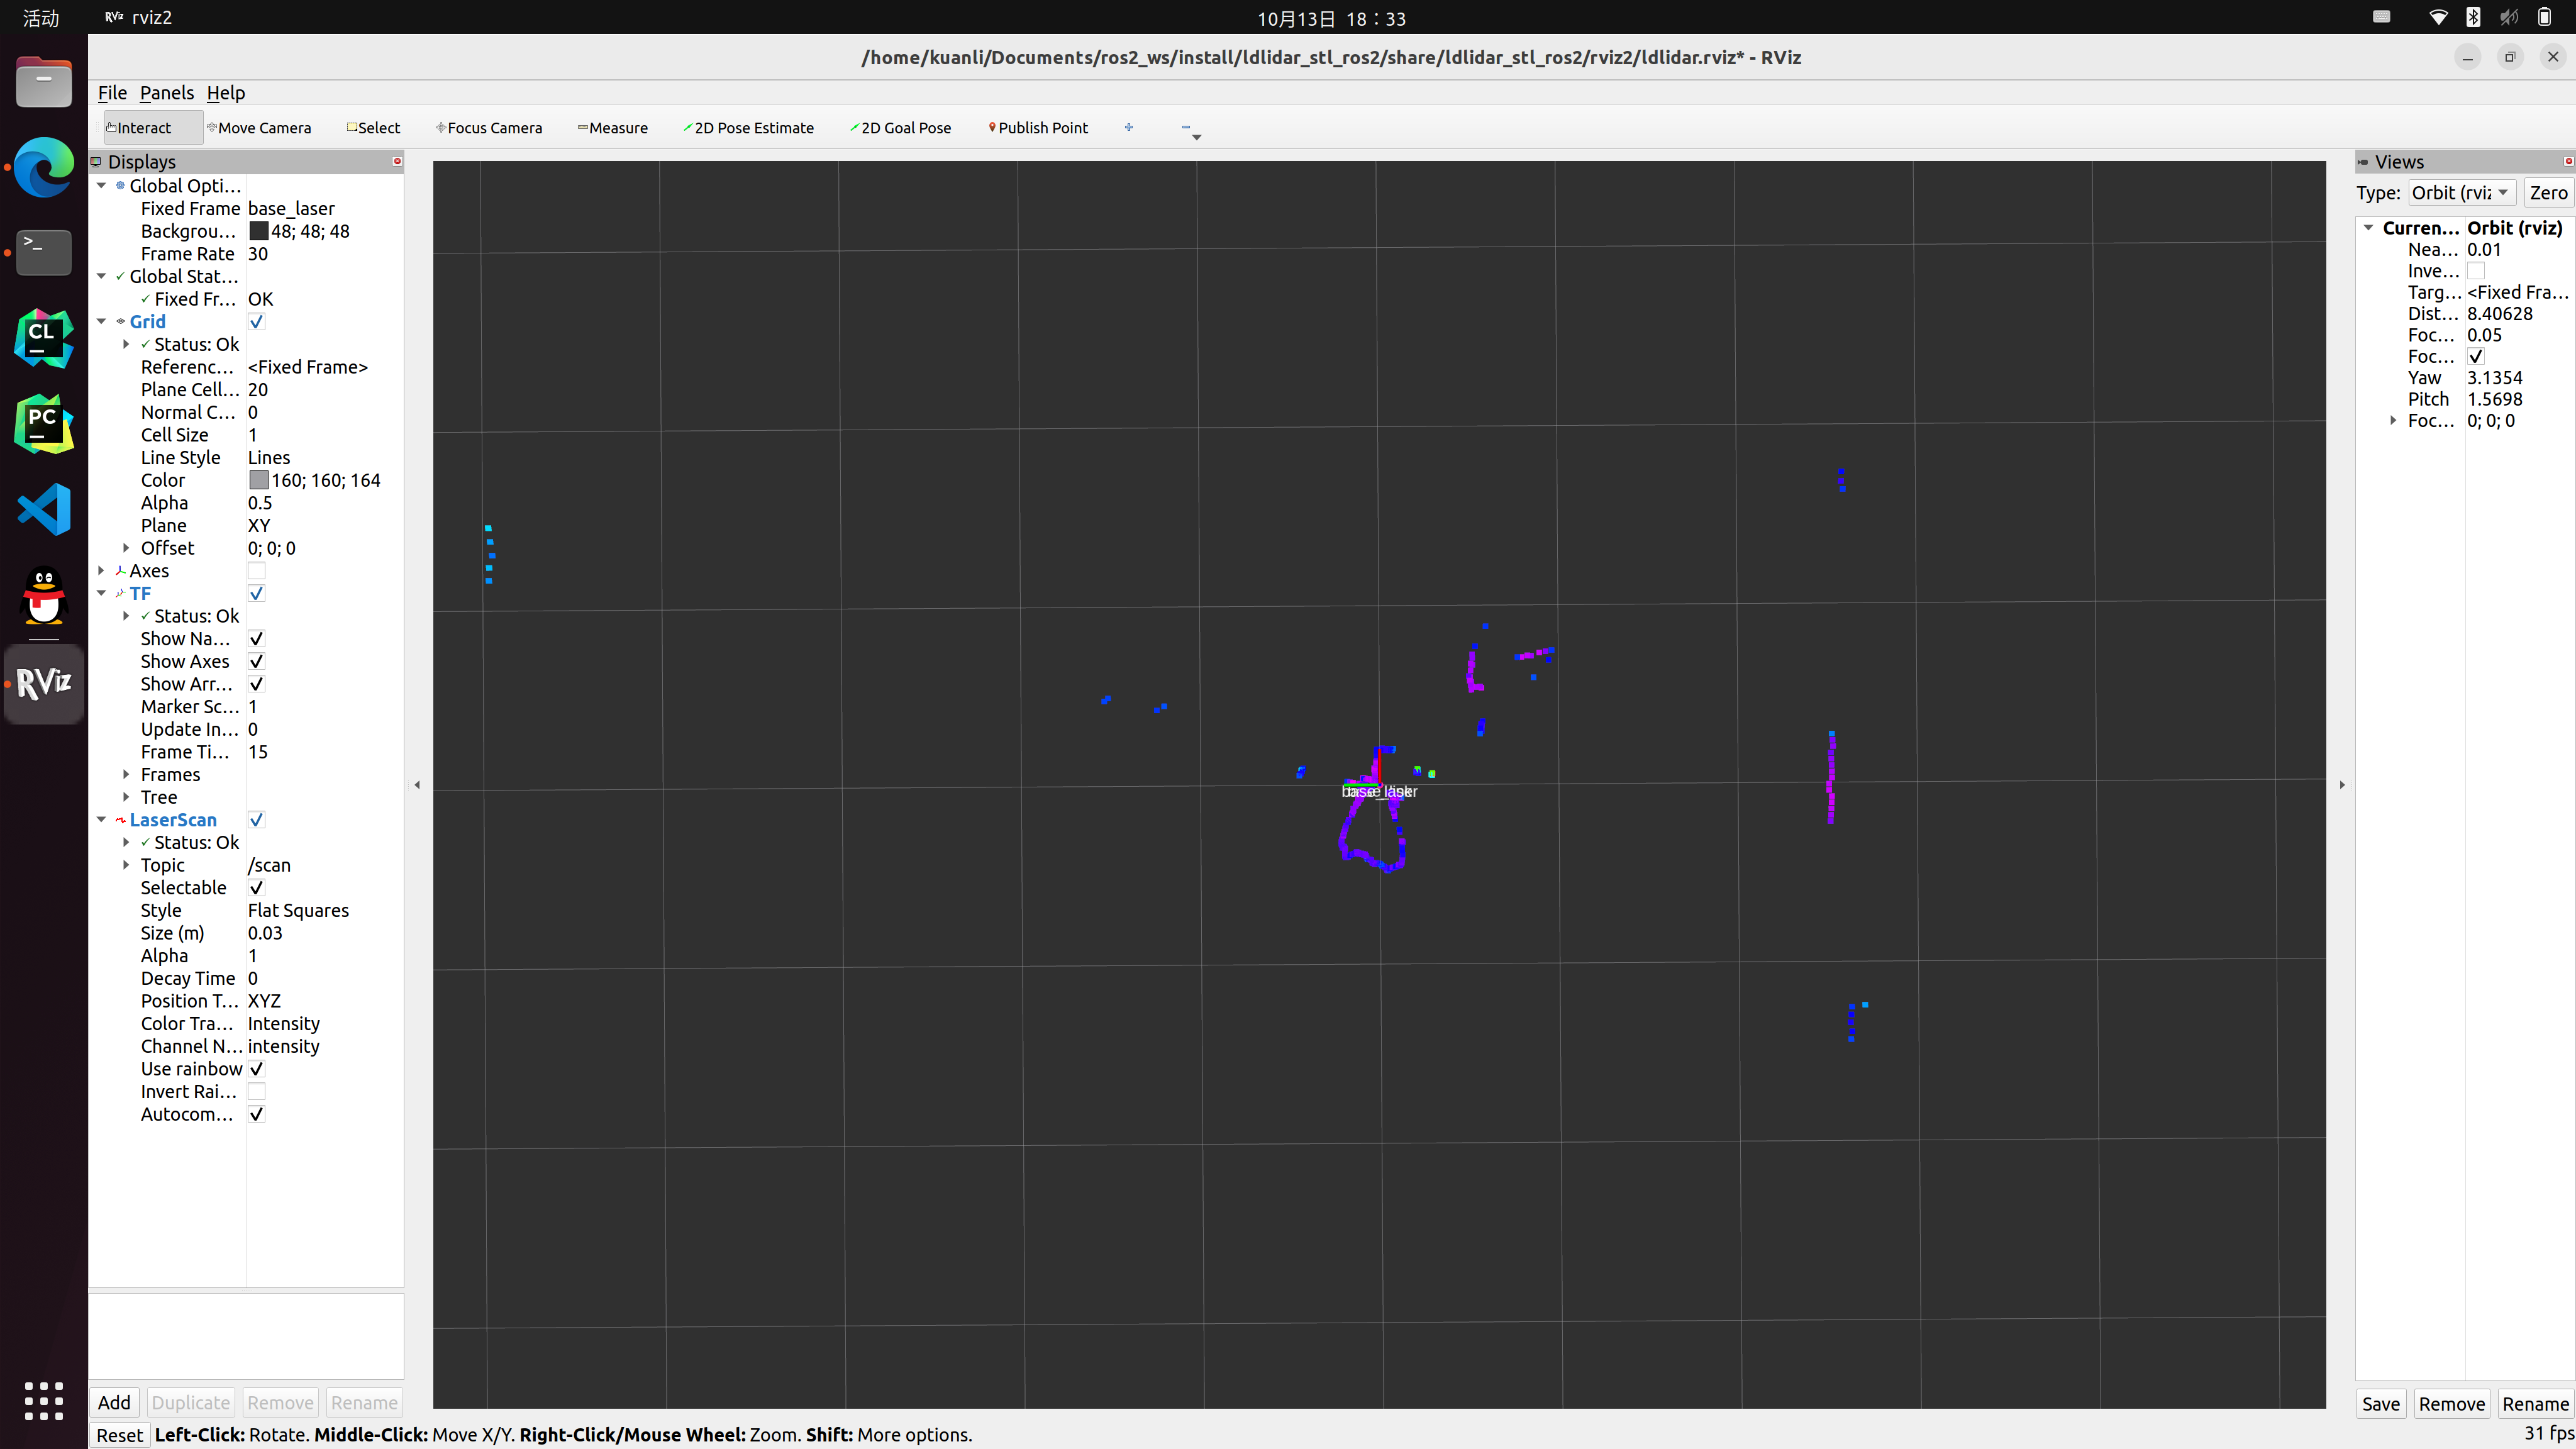Open the Panels menu
2576x1449 pixels.
pos(166,93)
